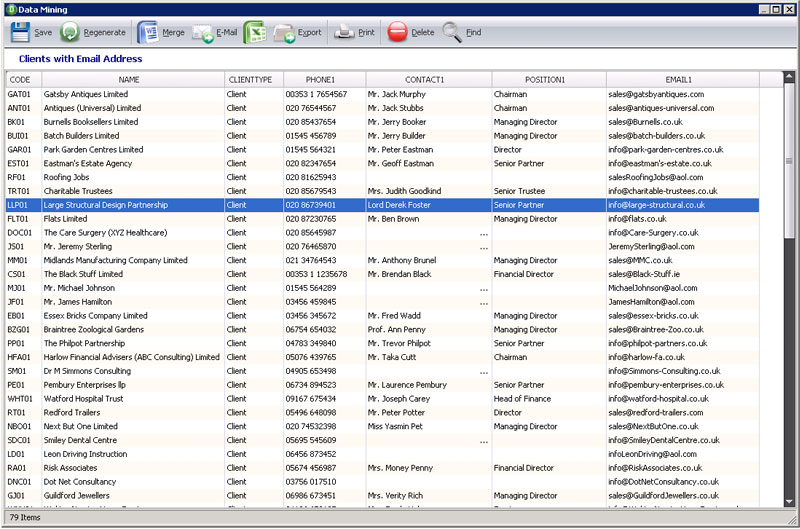Screen dimensions: 800x529
Task: Click contact Miss Yasmin Pet
Action: (395, 426)
